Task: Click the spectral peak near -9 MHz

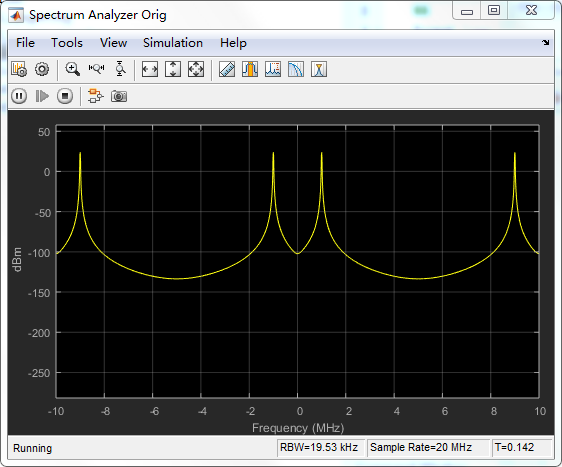Action: [80, 153]
